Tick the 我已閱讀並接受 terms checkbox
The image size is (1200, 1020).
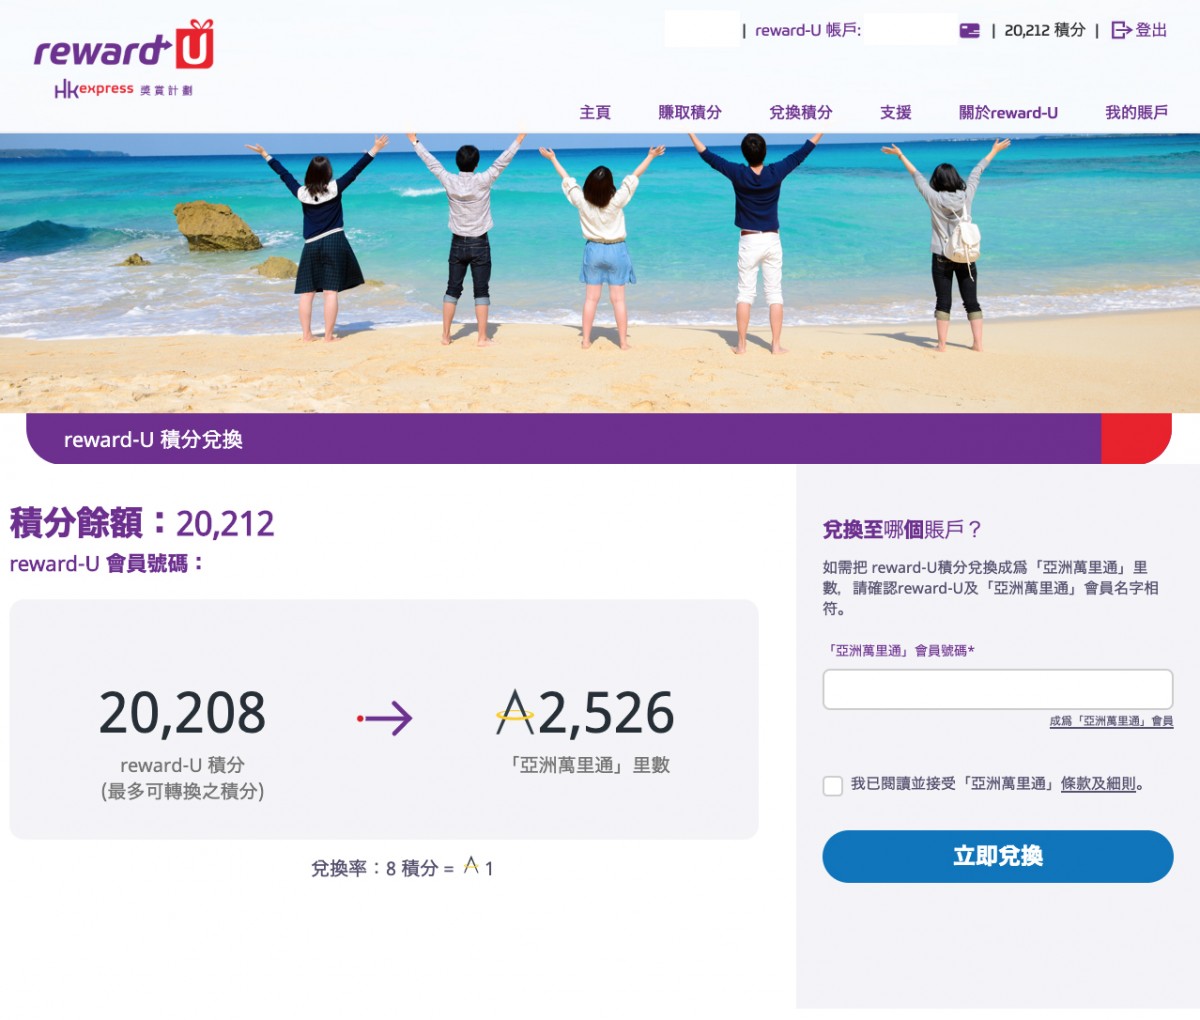833,786
